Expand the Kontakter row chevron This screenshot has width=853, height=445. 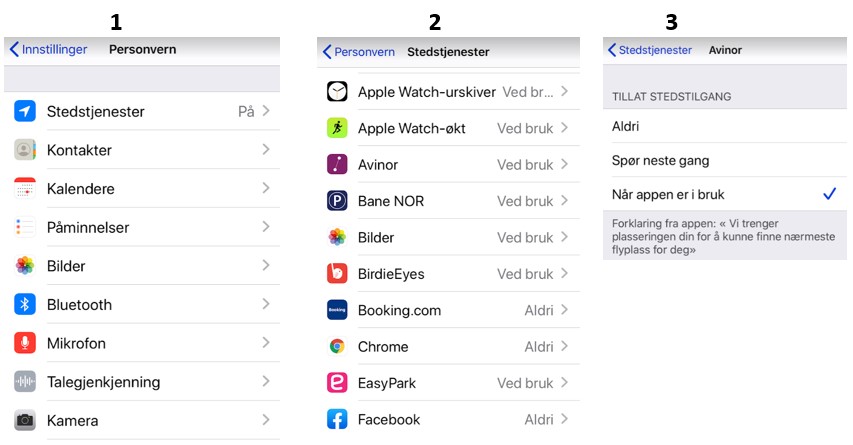coord(266,149)
